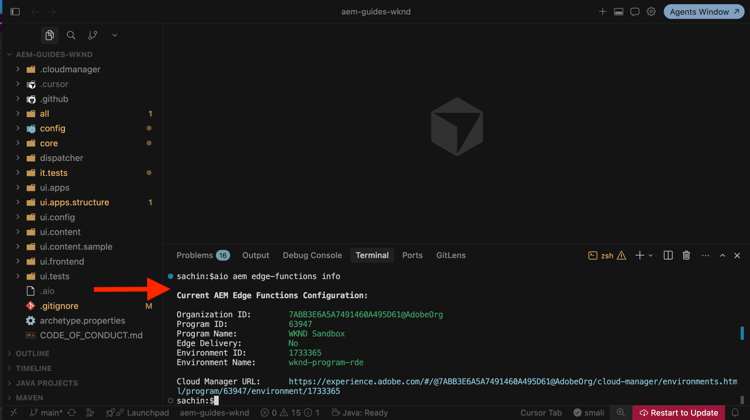
Task: Open the Explorer files view icon
Action: pyautogui.click(x=49, y=35)
